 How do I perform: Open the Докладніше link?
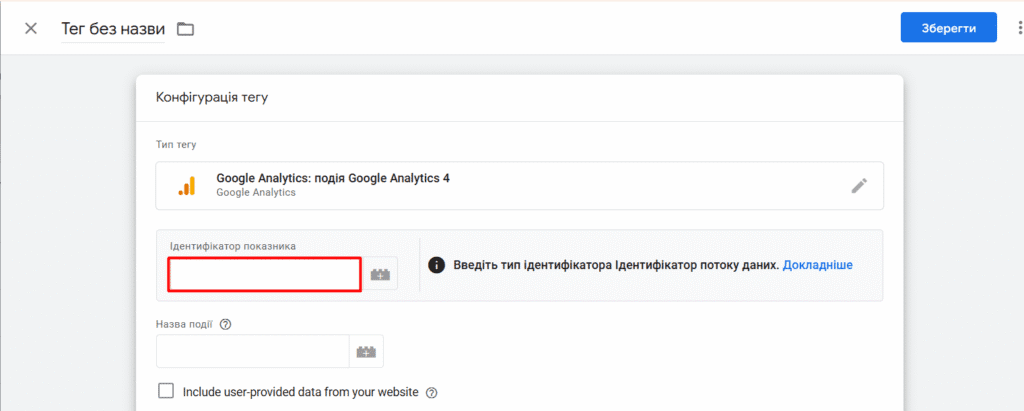[x=818, y=265]
